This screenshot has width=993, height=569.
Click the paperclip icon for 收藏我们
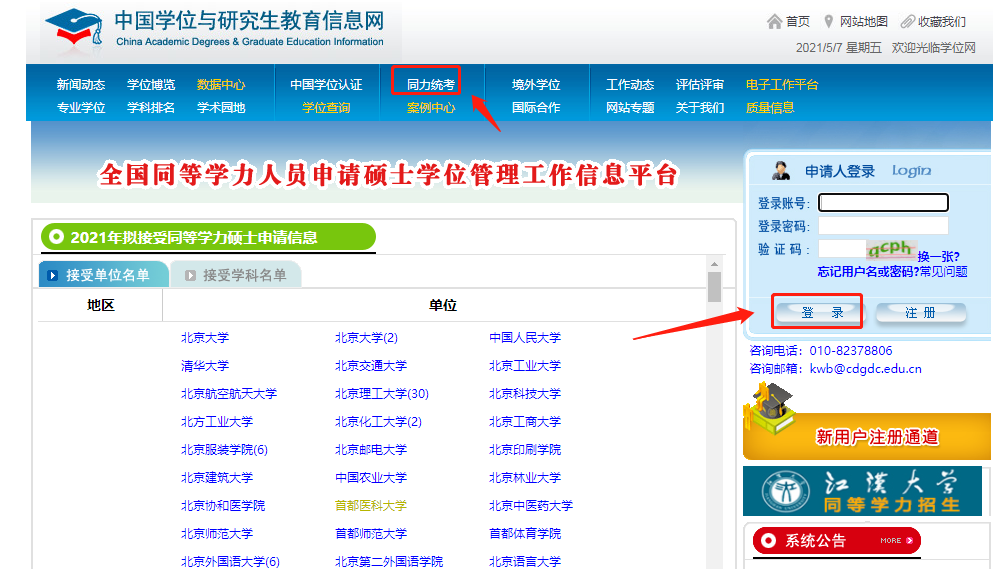(x=908, y=22)
